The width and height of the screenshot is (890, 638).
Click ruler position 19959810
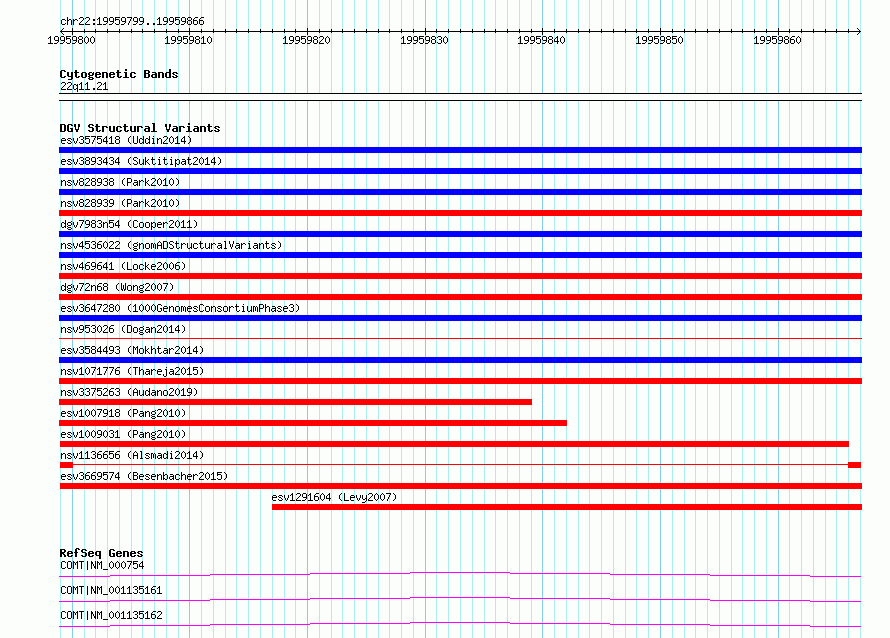[x=188, y=40]
